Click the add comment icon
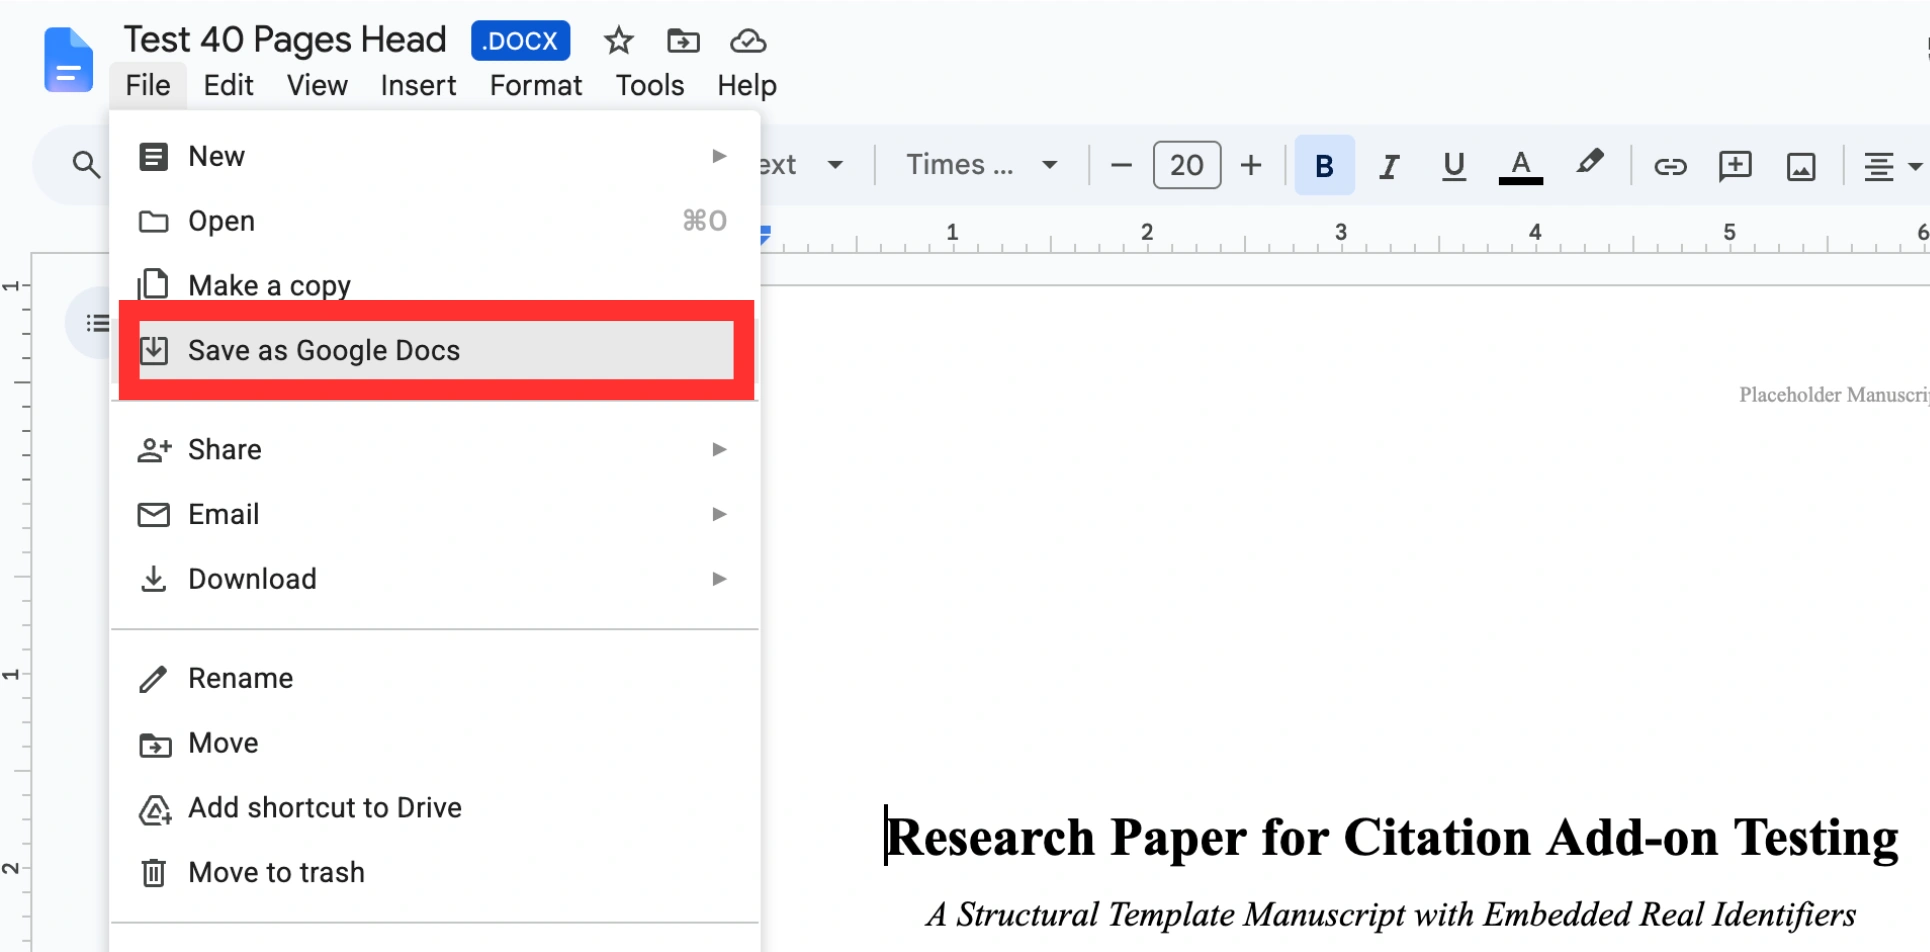The width and height of the screenshot is (1930, 952). [1735, 166]
